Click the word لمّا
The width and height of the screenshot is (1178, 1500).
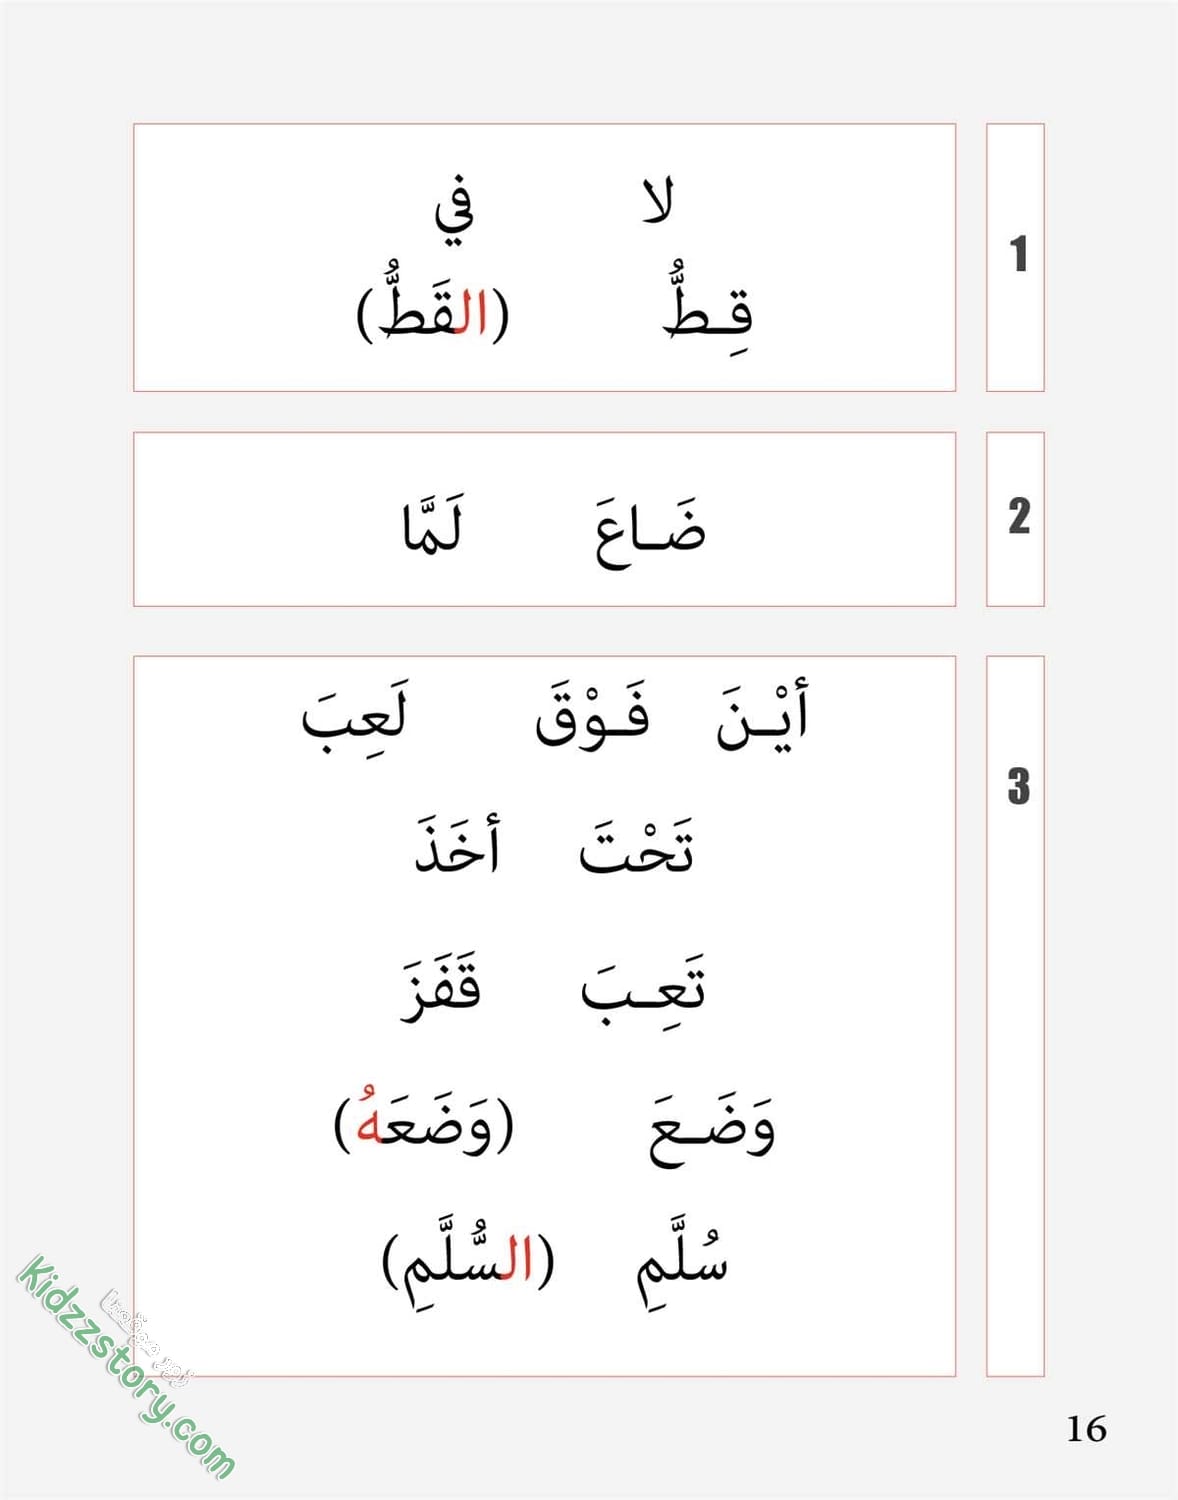(x=432, y=525)
